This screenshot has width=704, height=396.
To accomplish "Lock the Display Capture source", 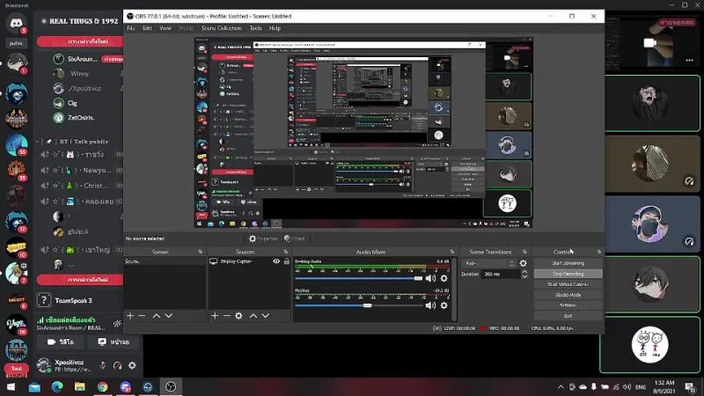I will 286,261.
